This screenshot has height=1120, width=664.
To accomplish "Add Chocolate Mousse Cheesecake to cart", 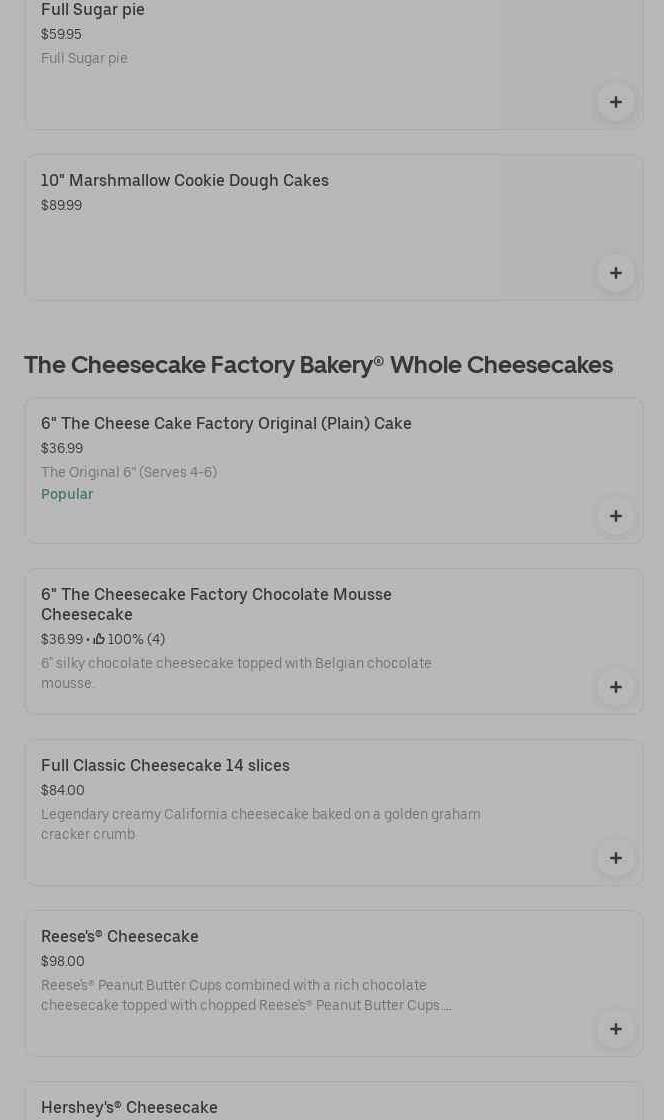I will click(x=615, y=687).
